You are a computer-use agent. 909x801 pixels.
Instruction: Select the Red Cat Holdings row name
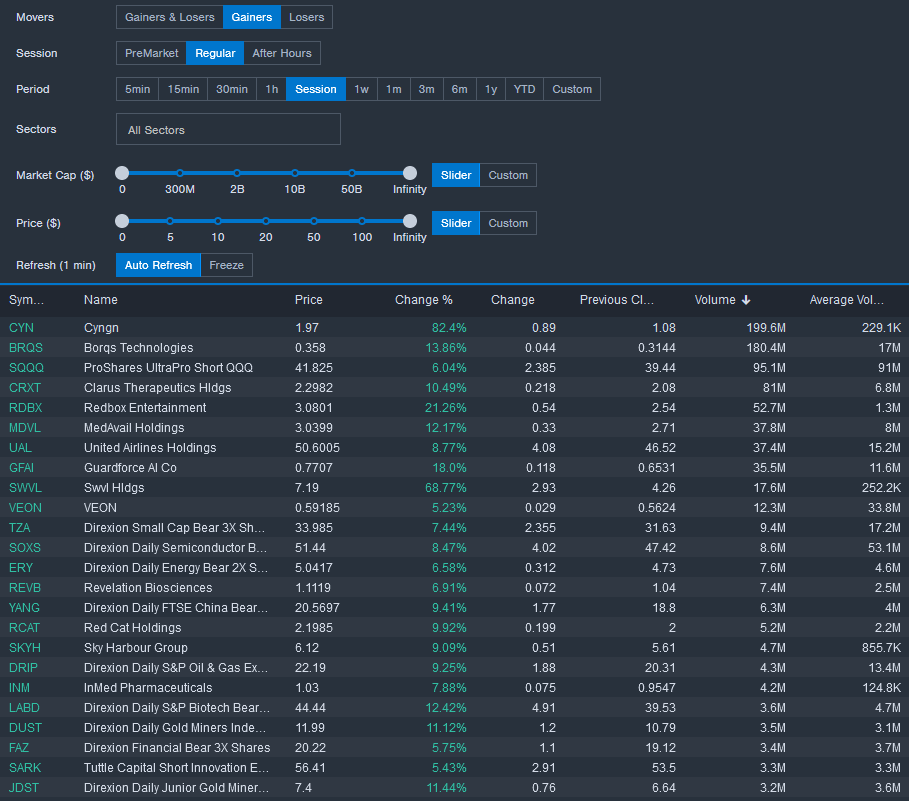(x=133, y=628)
